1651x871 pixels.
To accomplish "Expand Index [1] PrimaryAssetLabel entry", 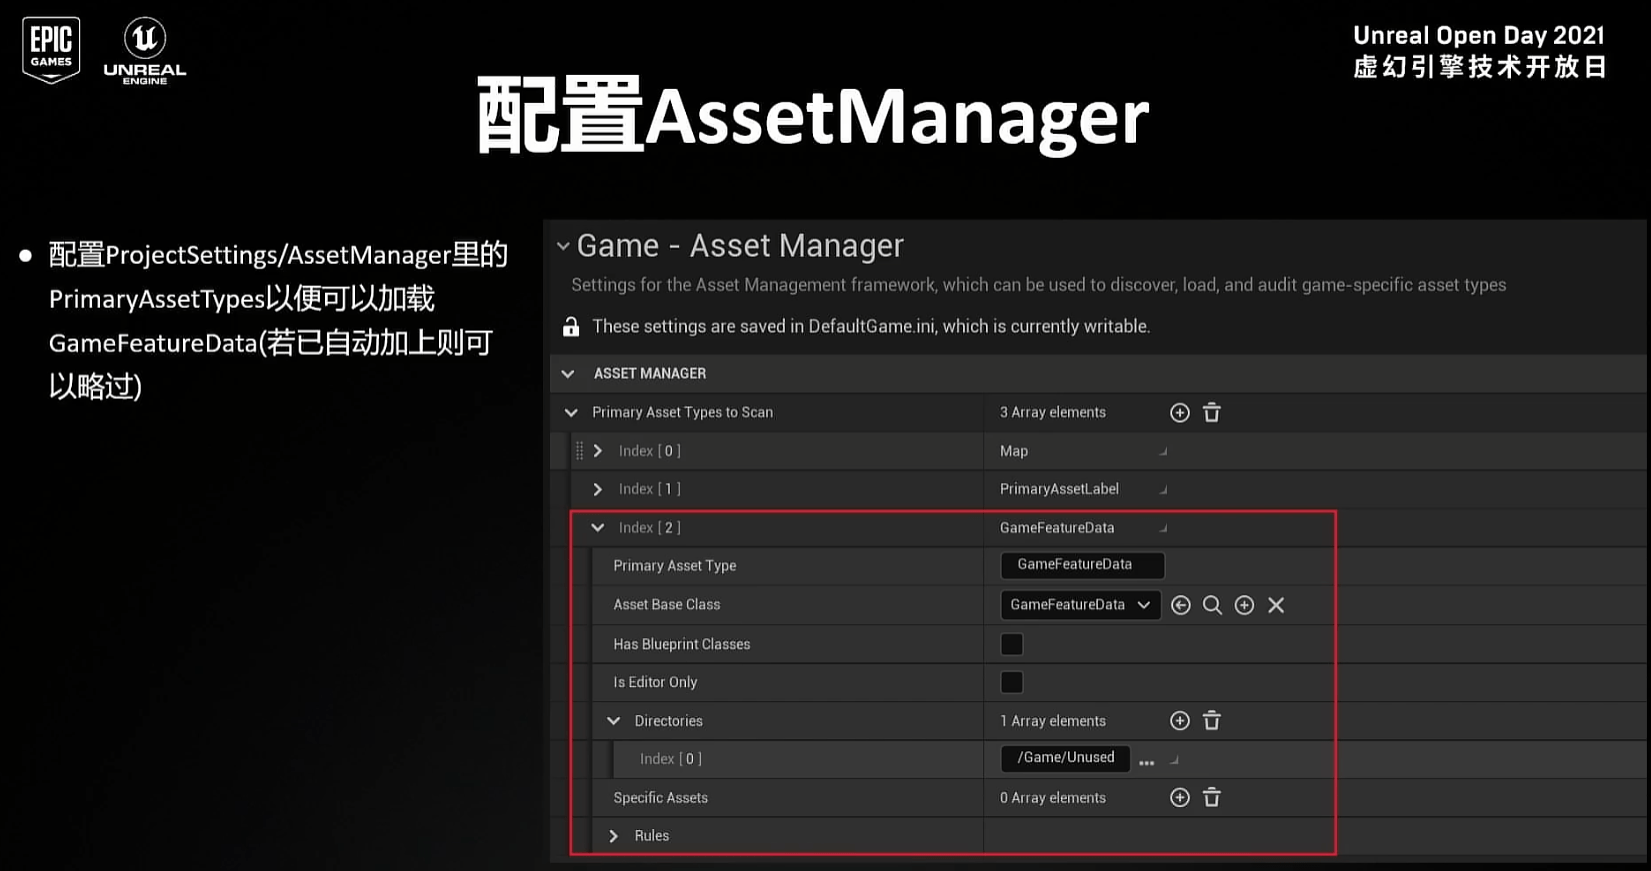I will [x=598, y=489].
